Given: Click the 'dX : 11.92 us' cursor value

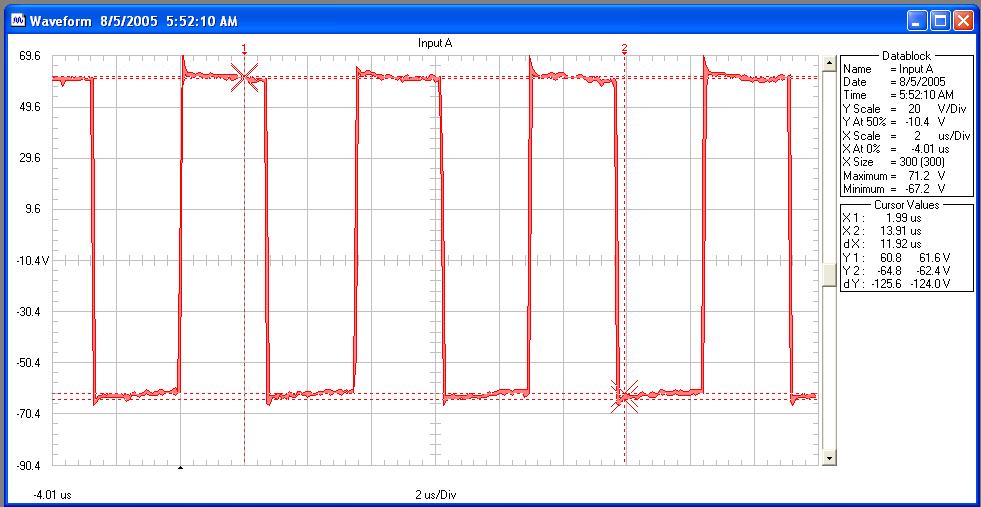Looking at the screenshot, I should 882,244.
